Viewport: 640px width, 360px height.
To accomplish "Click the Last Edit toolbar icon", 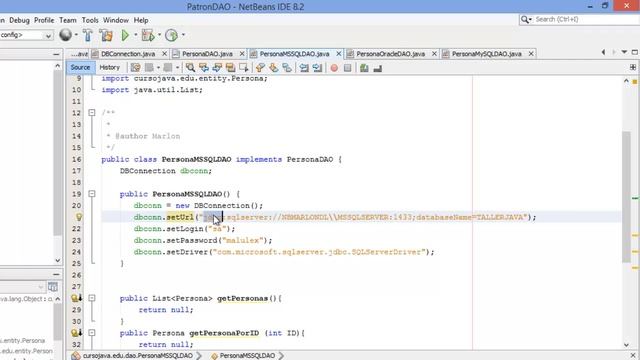I will click(136, 68).
